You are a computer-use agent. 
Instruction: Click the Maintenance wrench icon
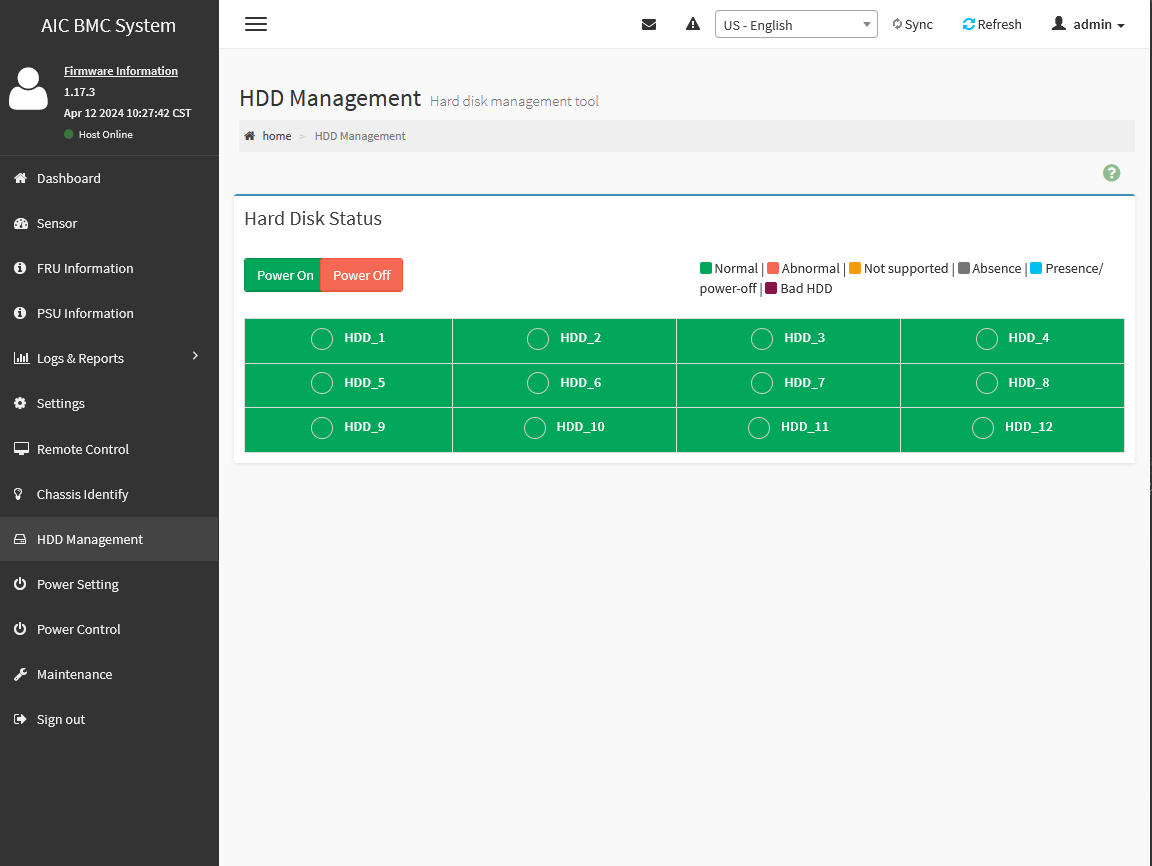pyautogui.click(x=21, y=674)
